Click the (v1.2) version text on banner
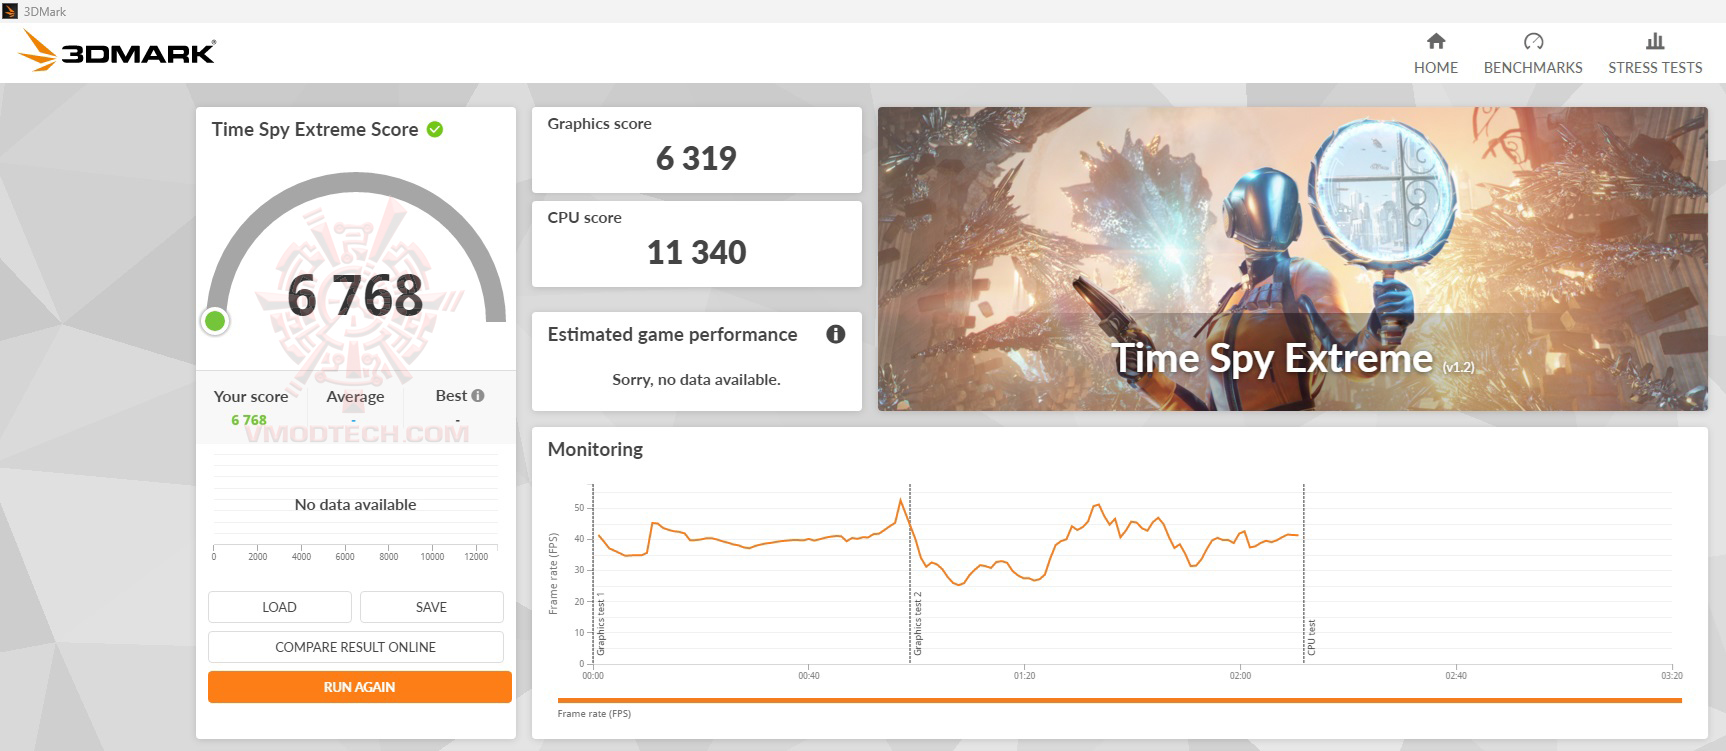Viewport: 1726px width, 751px height. coord(1458,367)
